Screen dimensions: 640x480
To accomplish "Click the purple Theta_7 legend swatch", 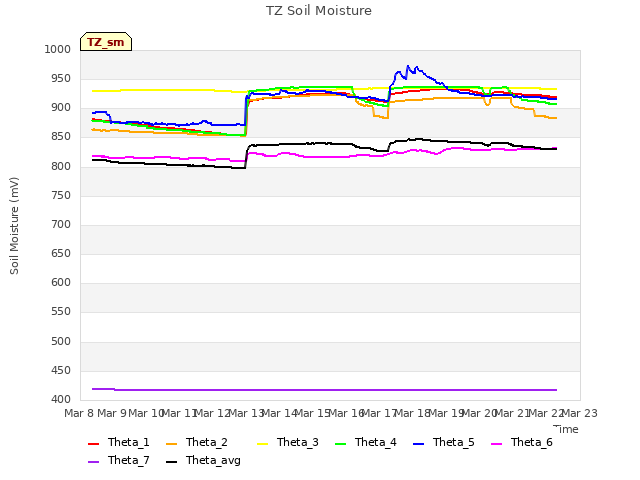I will tap(93, 462).
